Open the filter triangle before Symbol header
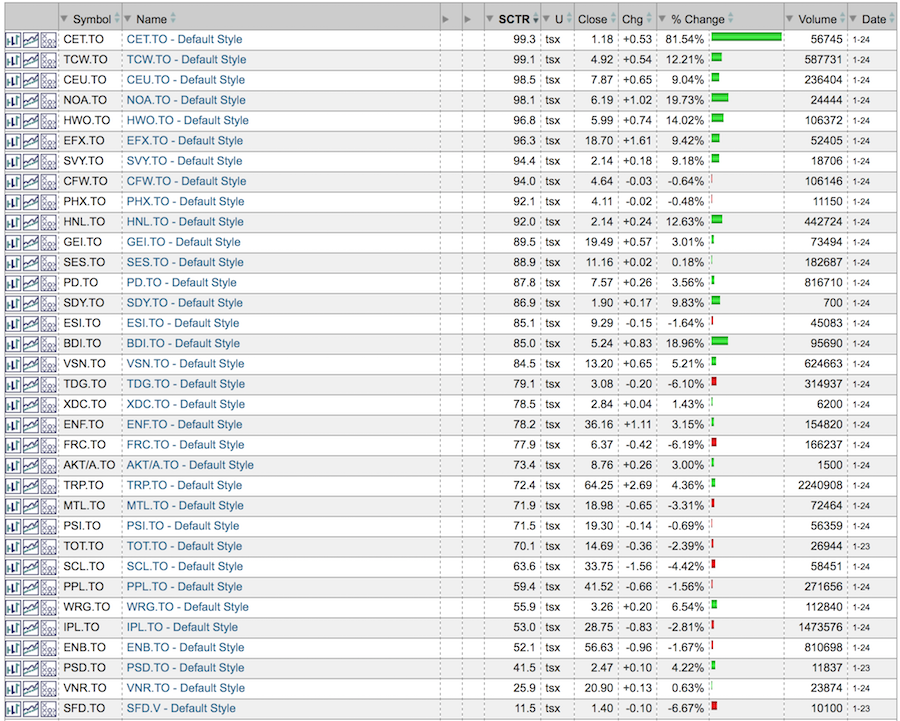The width and height of the screenshot is (900, 721). point(64,19)
